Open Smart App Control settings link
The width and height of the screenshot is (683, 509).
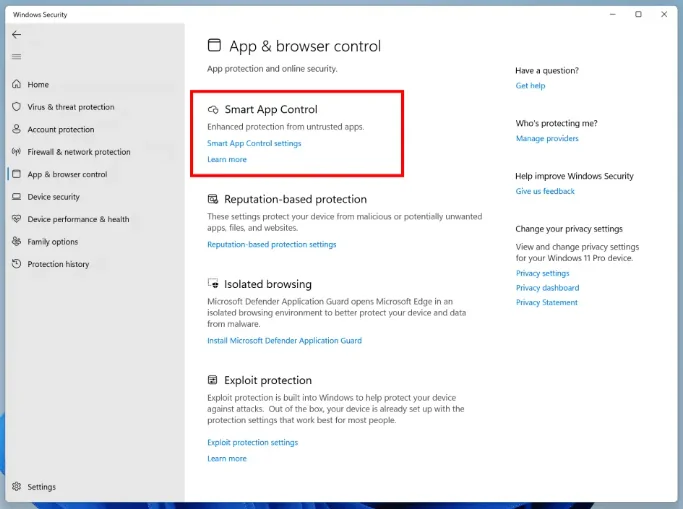(254, 143)
